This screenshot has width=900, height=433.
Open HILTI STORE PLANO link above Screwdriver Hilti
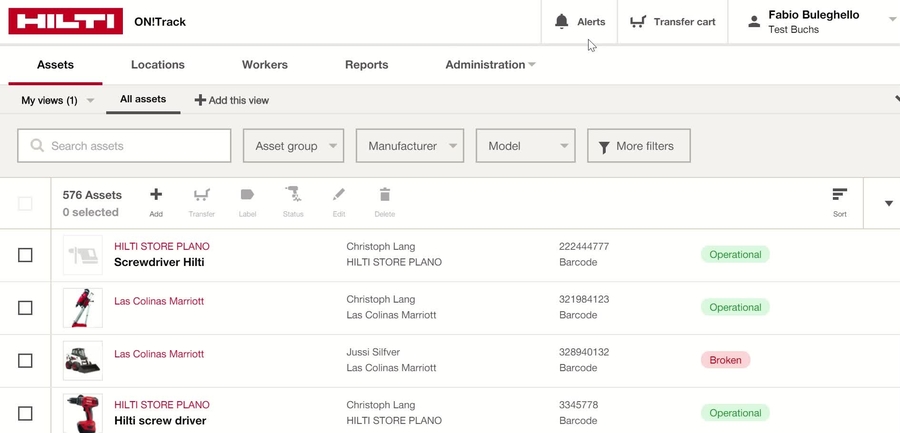[x=162, y=246]
